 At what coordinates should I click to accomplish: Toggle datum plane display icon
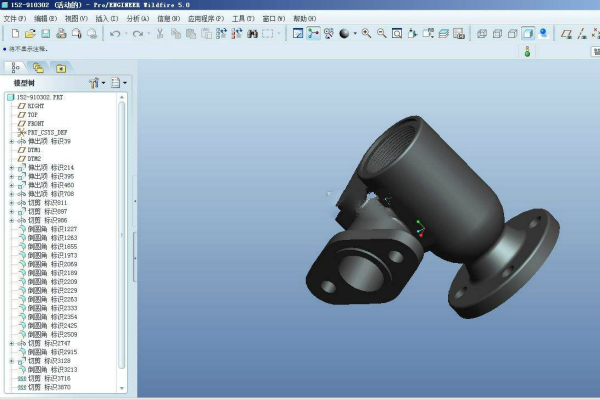[x=566, y=34]
